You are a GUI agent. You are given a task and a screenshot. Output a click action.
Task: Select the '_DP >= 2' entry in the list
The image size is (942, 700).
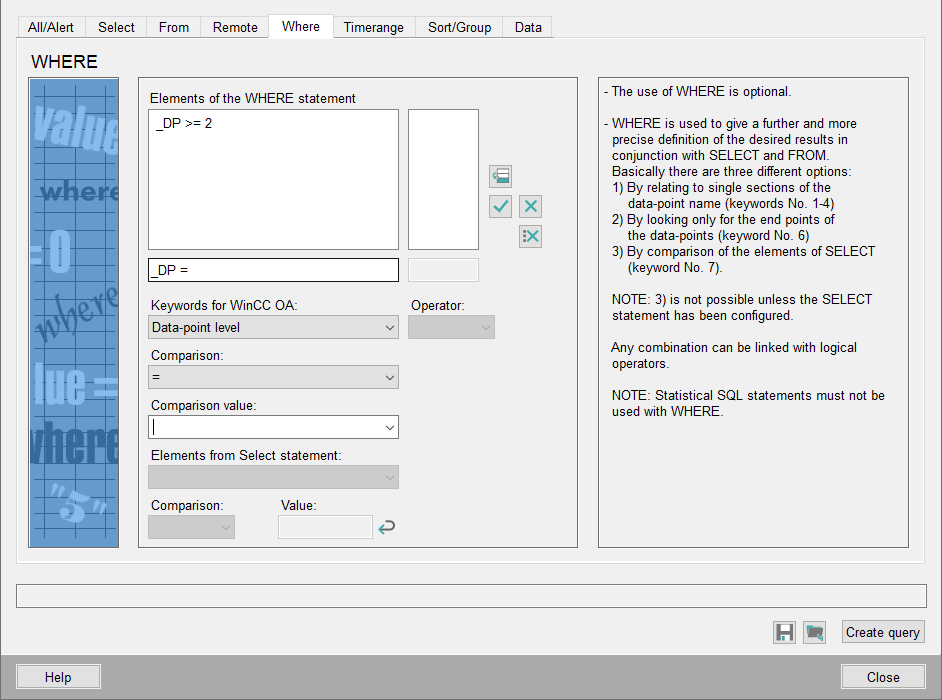pyautogui.click(x=184, y=123)
